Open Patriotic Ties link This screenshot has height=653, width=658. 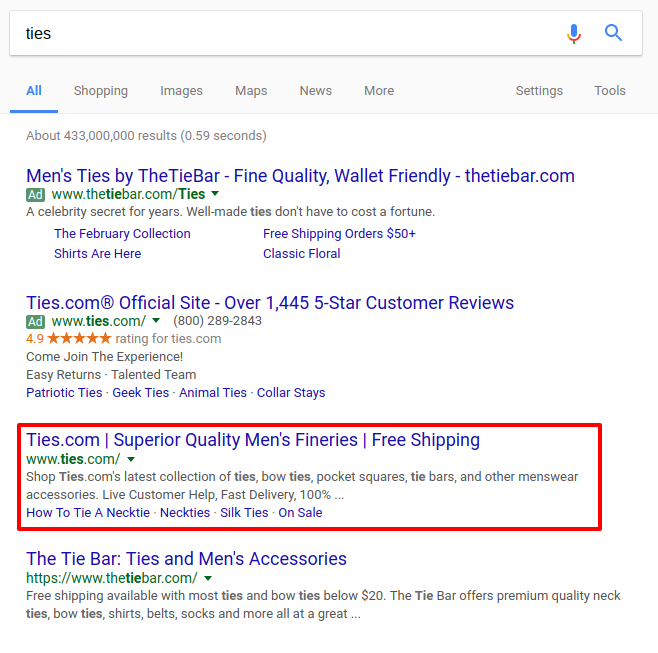coord(64,392)
